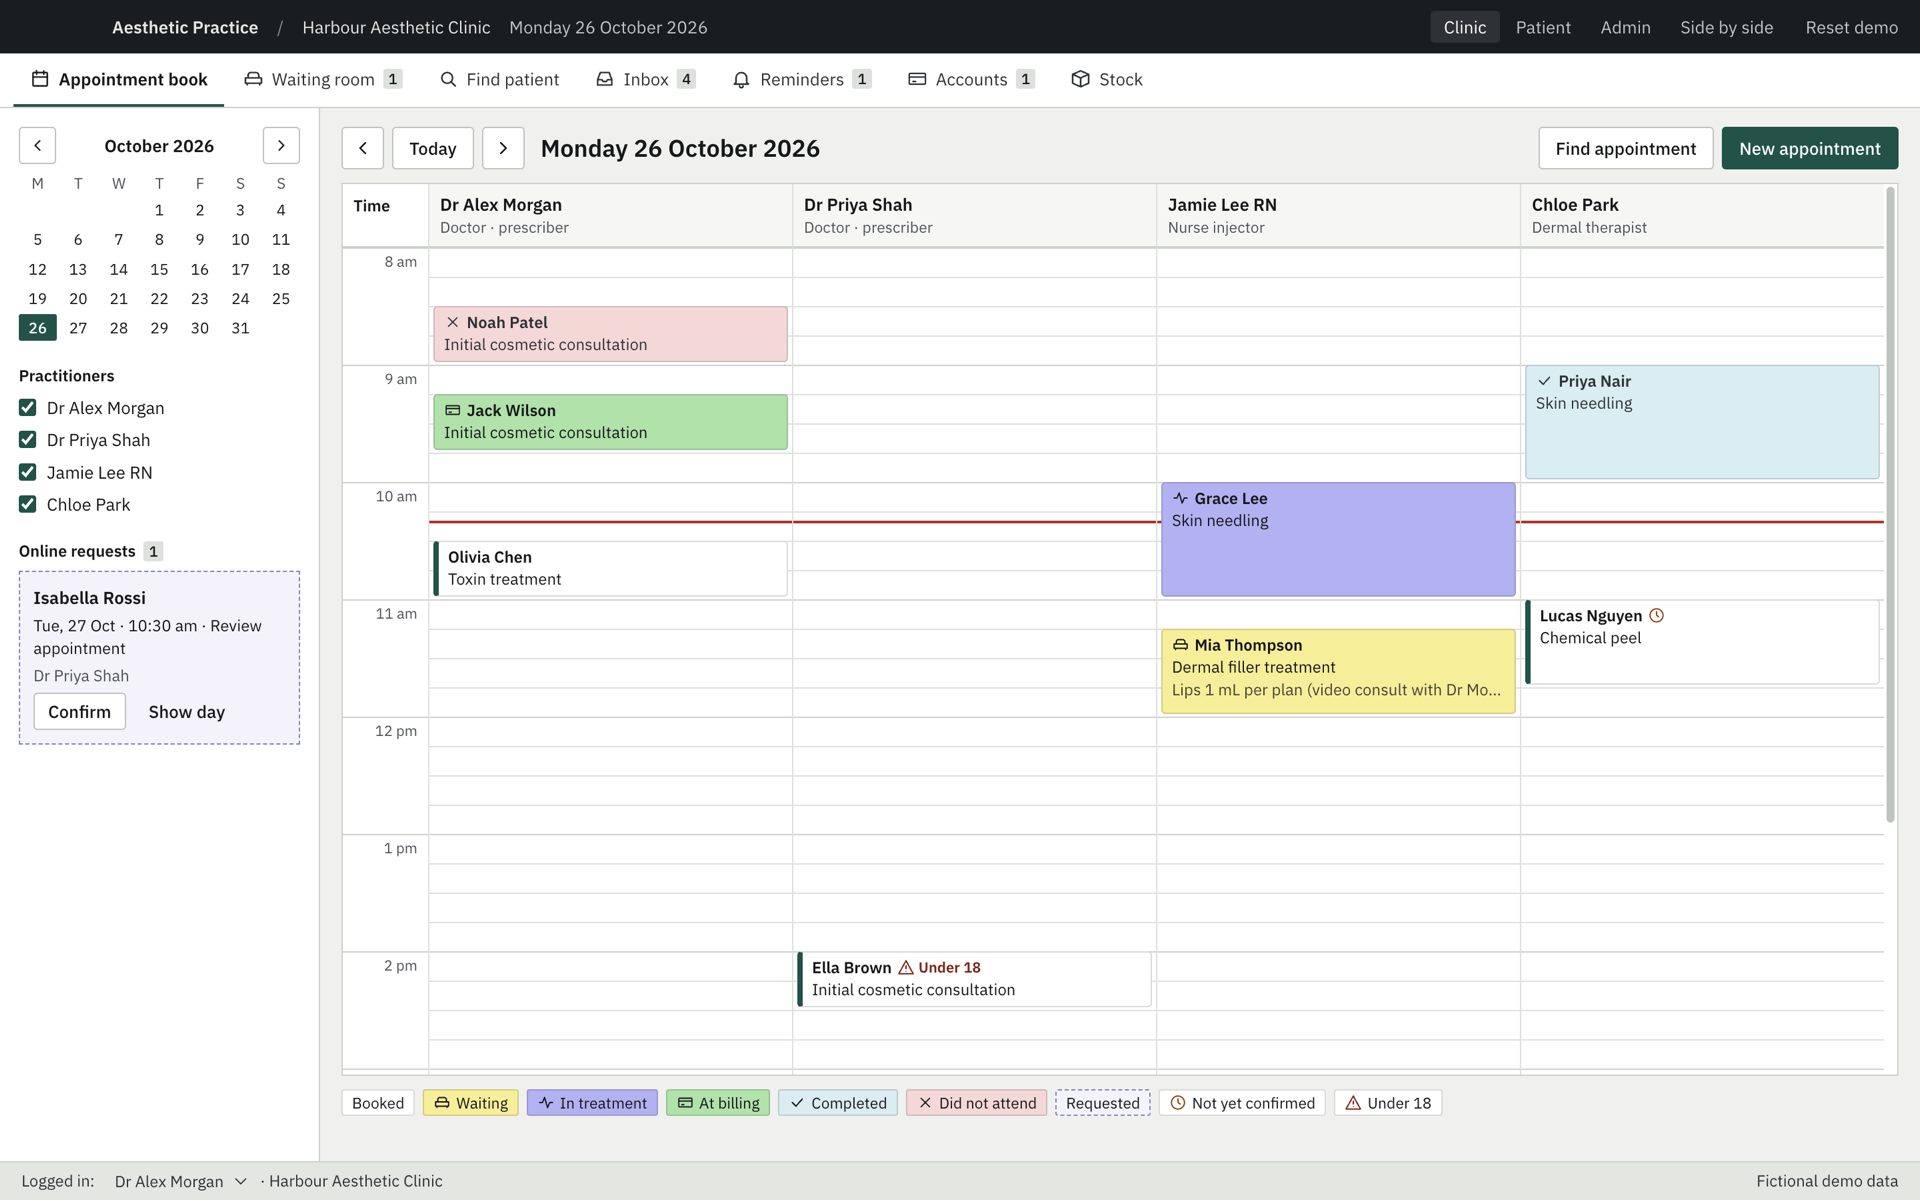Click Show day for Isabella Rossi's request
This screenshot has height=1200, width=1920.
coord(187,712)
